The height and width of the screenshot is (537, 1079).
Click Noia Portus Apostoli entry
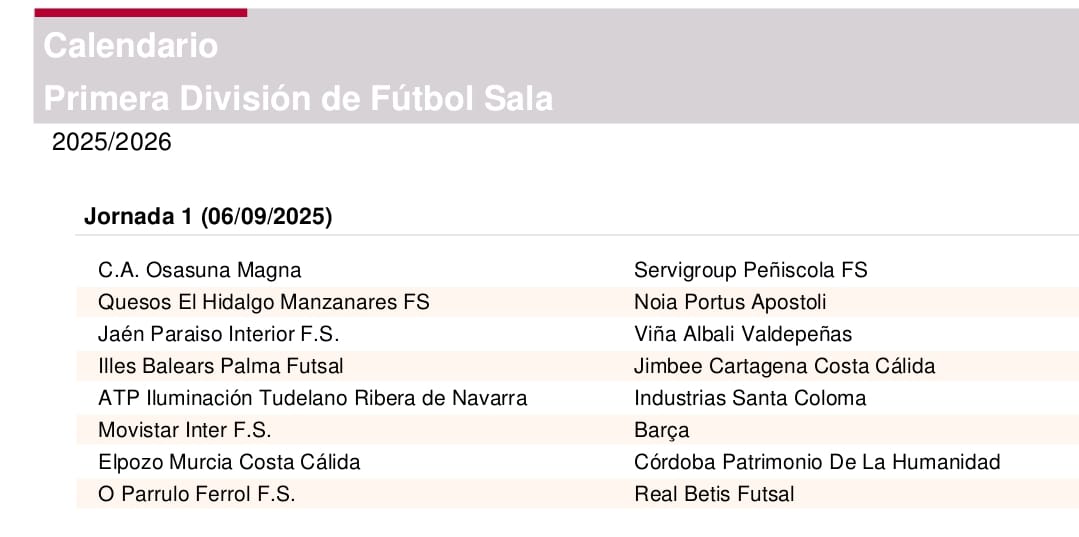[730, 302]
